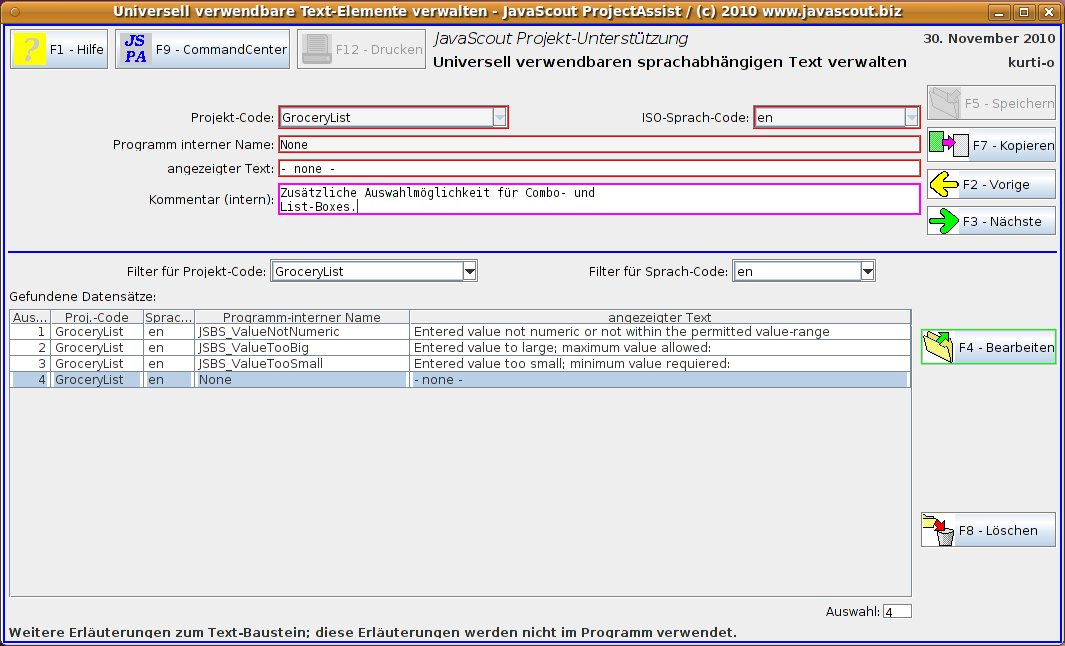1065x646 pixels.
Task: Select the JSBS_ValueNotNumeric row
Action: pyautogui.click(x=300, y=331)
